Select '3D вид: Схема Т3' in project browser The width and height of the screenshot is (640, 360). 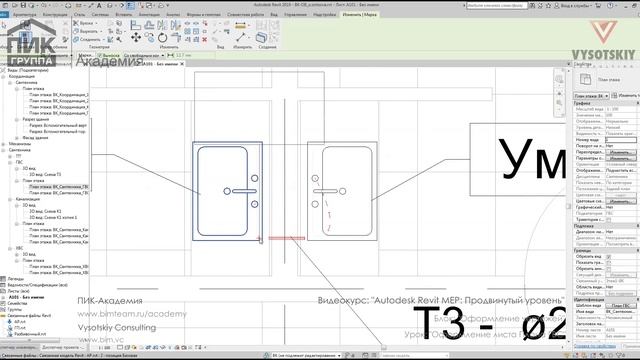45,174
